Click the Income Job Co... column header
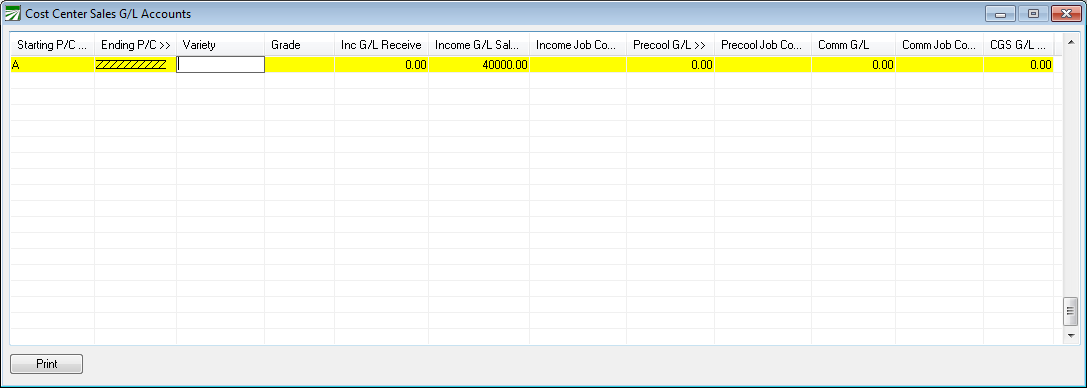This screenshot has width=1087, height=388. coord(578,45)
